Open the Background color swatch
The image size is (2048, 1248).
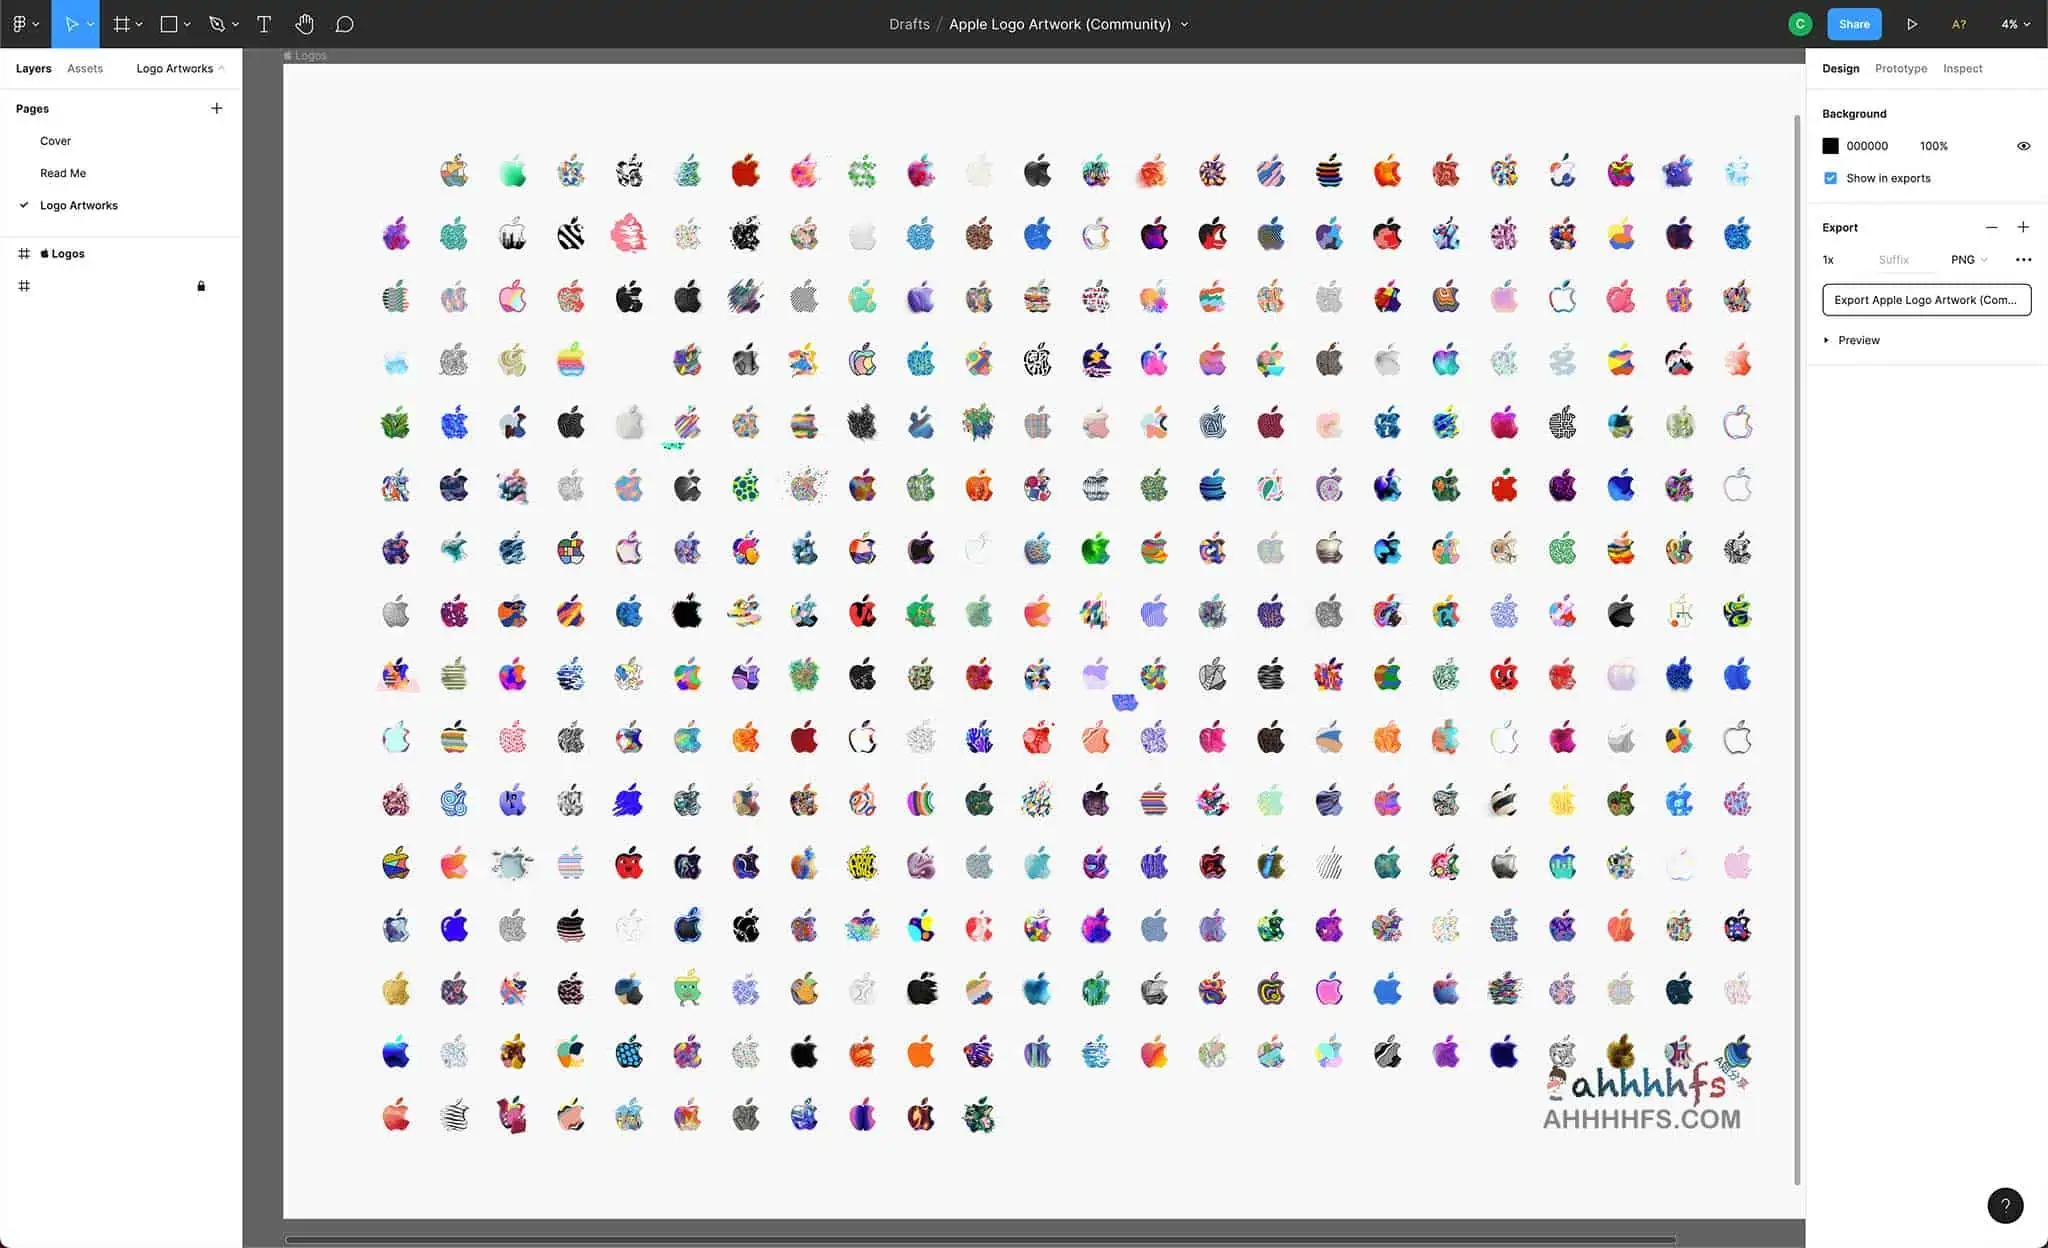1830,145
